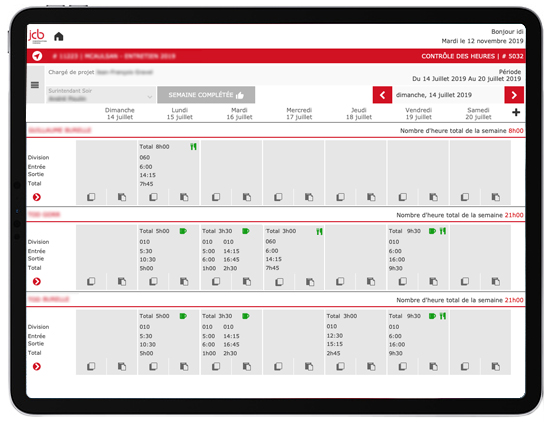
Task: Toggle meal icon on middle employee's Vendredi 9h30 entry
Action: pyautogui.click(x=443, y=231)
